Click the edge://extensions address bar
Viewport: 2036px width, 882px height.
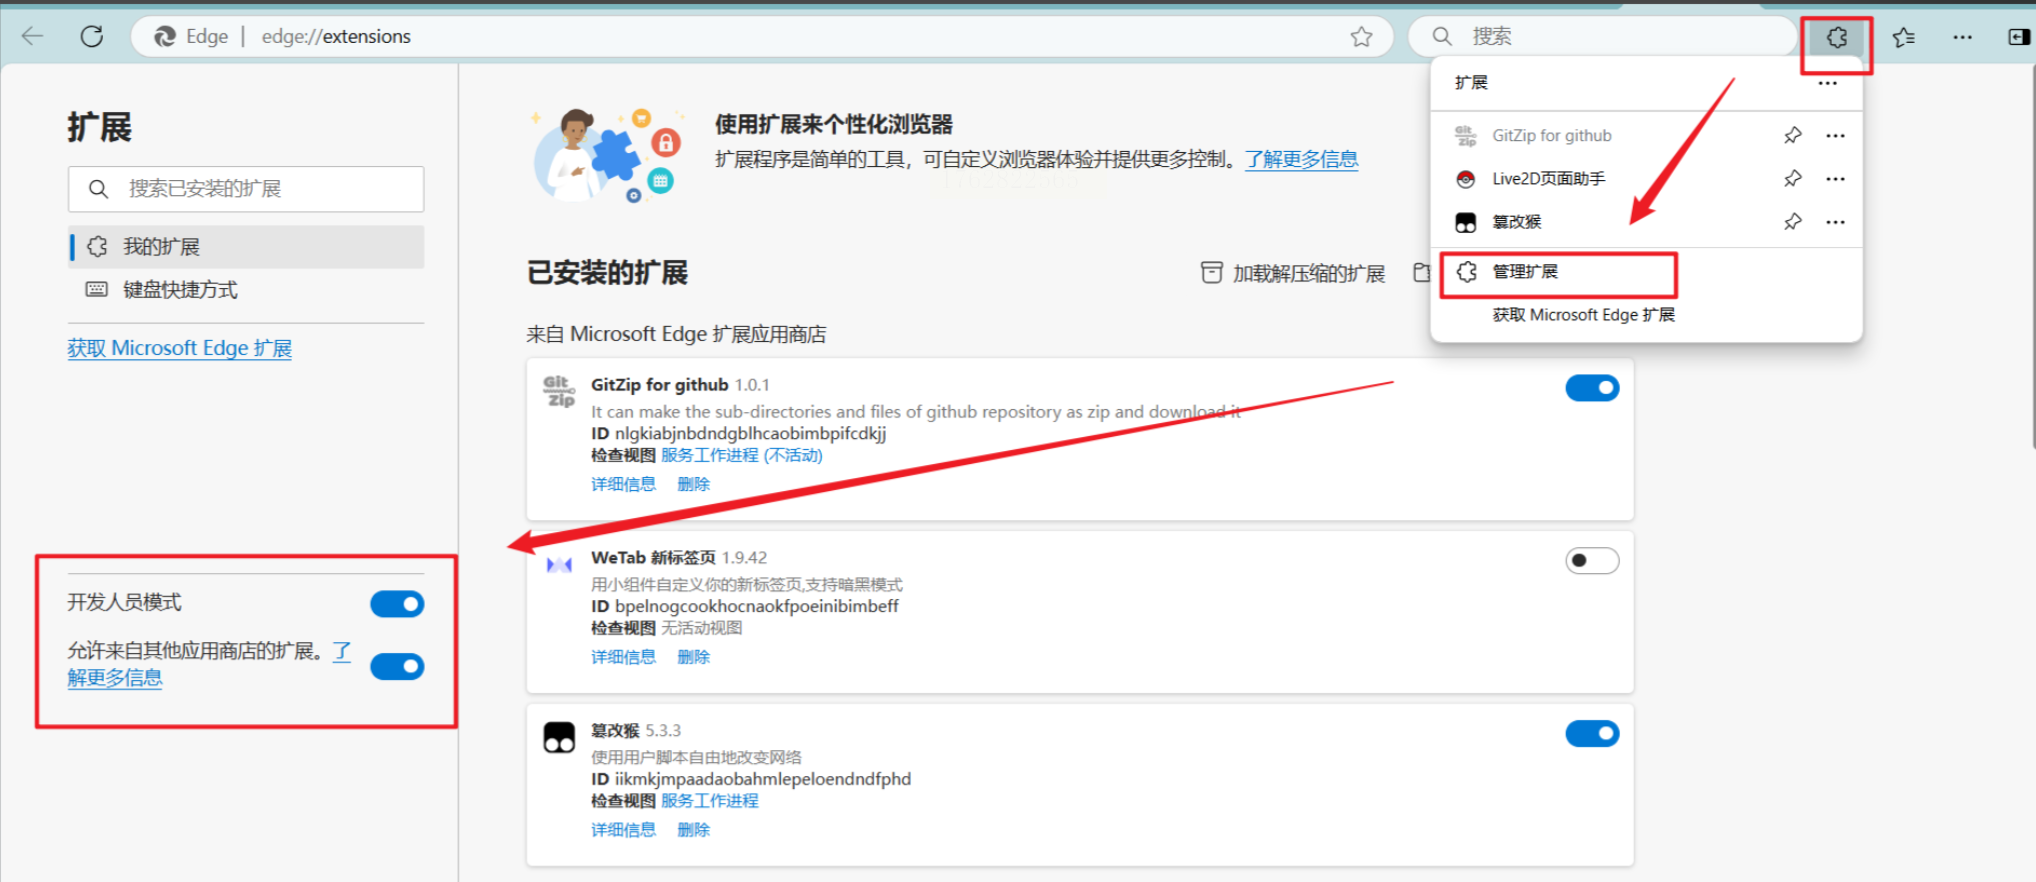[762, 37]
